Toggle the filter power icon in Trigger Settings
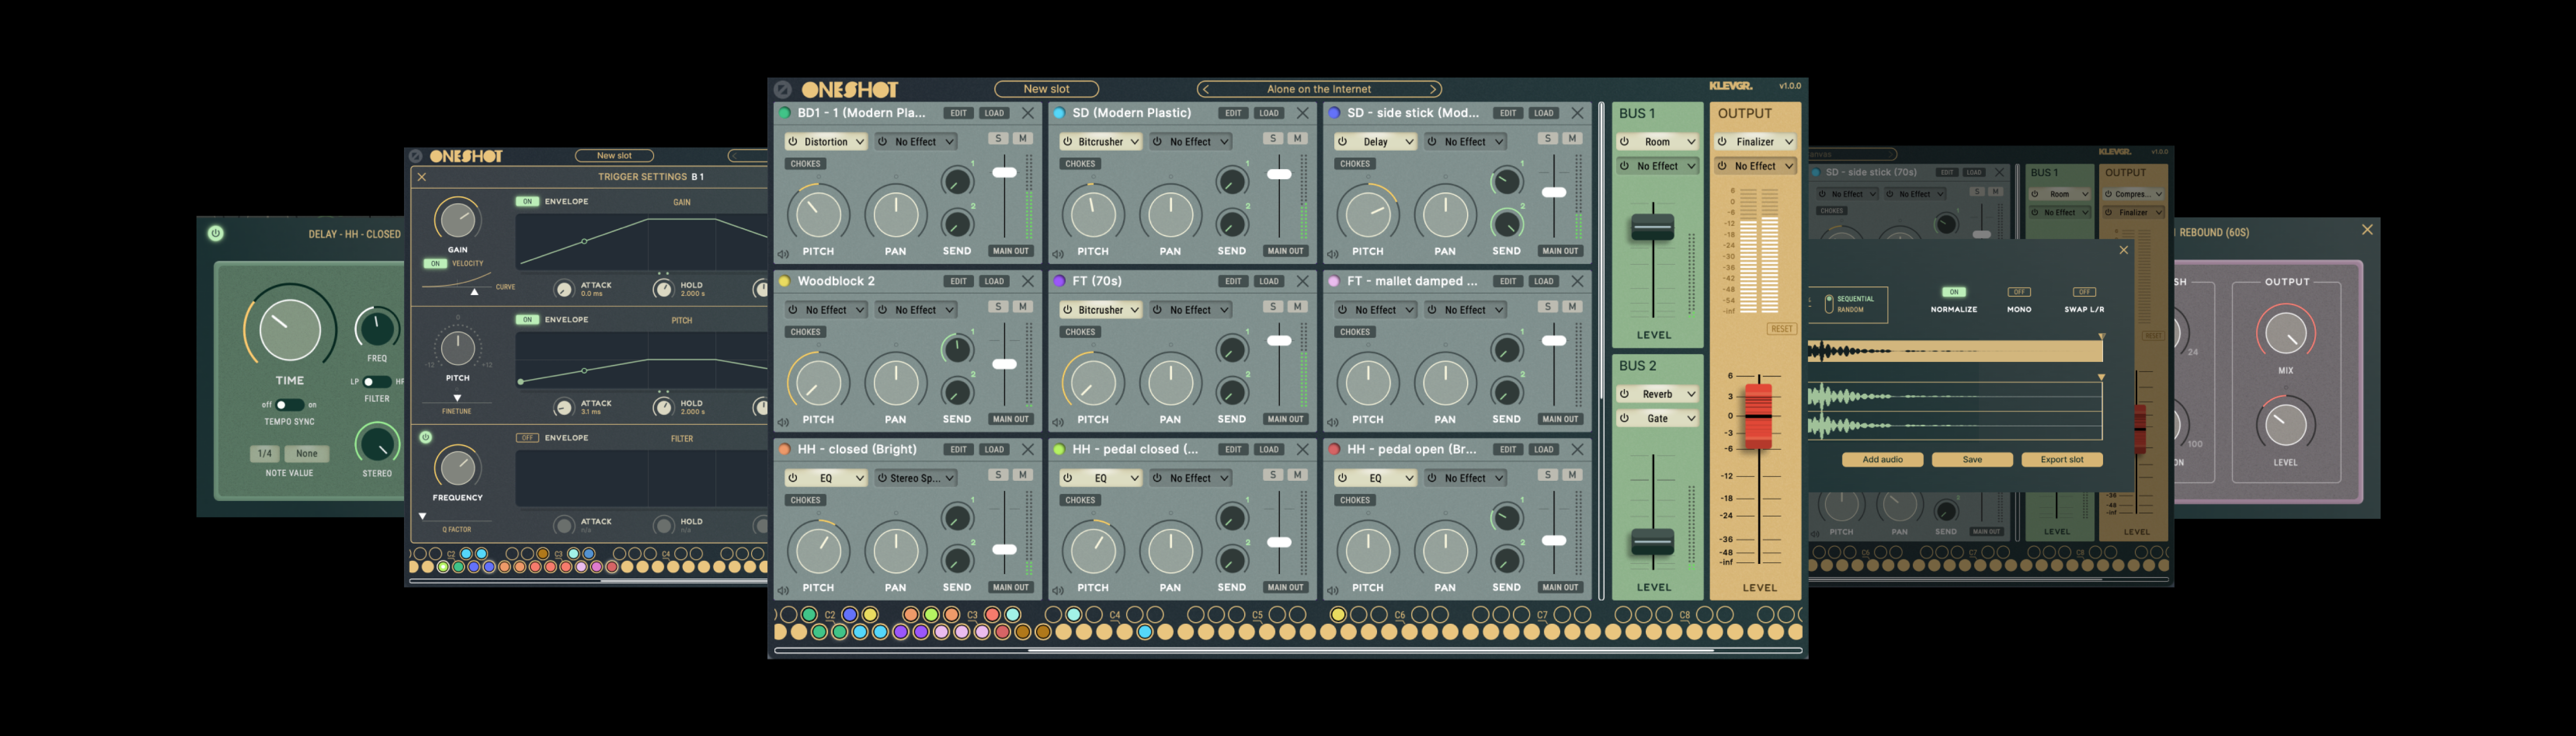This screenshot has height=736, width=2576. pyautogui.click(x=426, y=437)
